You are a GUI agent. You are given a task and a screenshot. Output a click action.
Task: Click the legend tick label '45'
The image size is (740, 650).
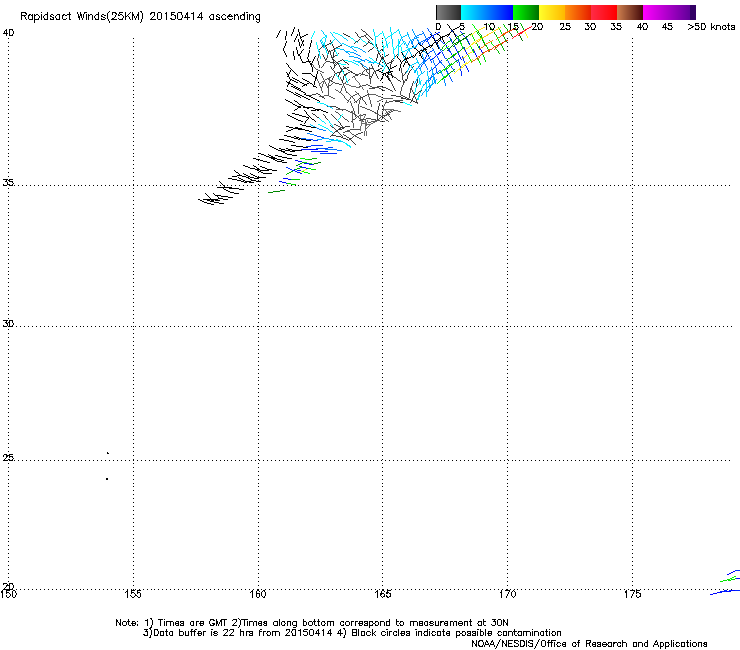tap(667, 27)
